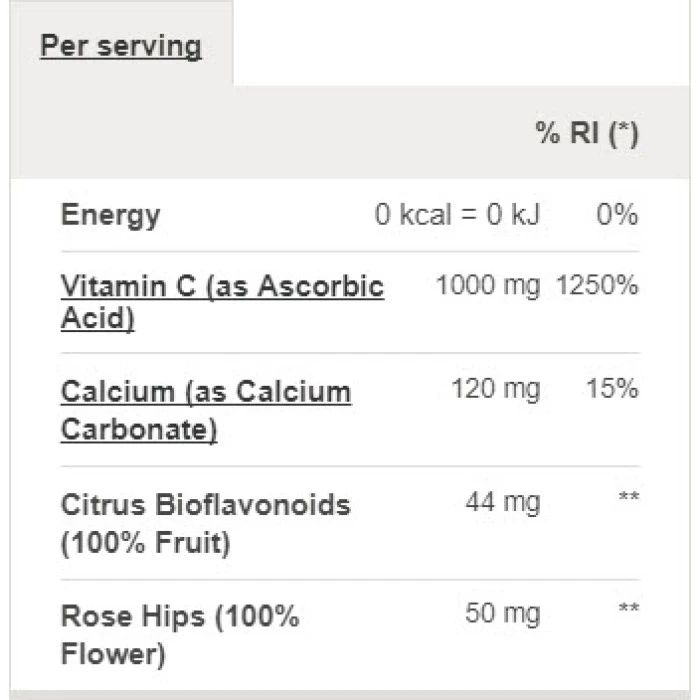This screenshot has height=700, width=700.
Task: Click the 0% energy RI value
Action: click(x=617, y=215)
